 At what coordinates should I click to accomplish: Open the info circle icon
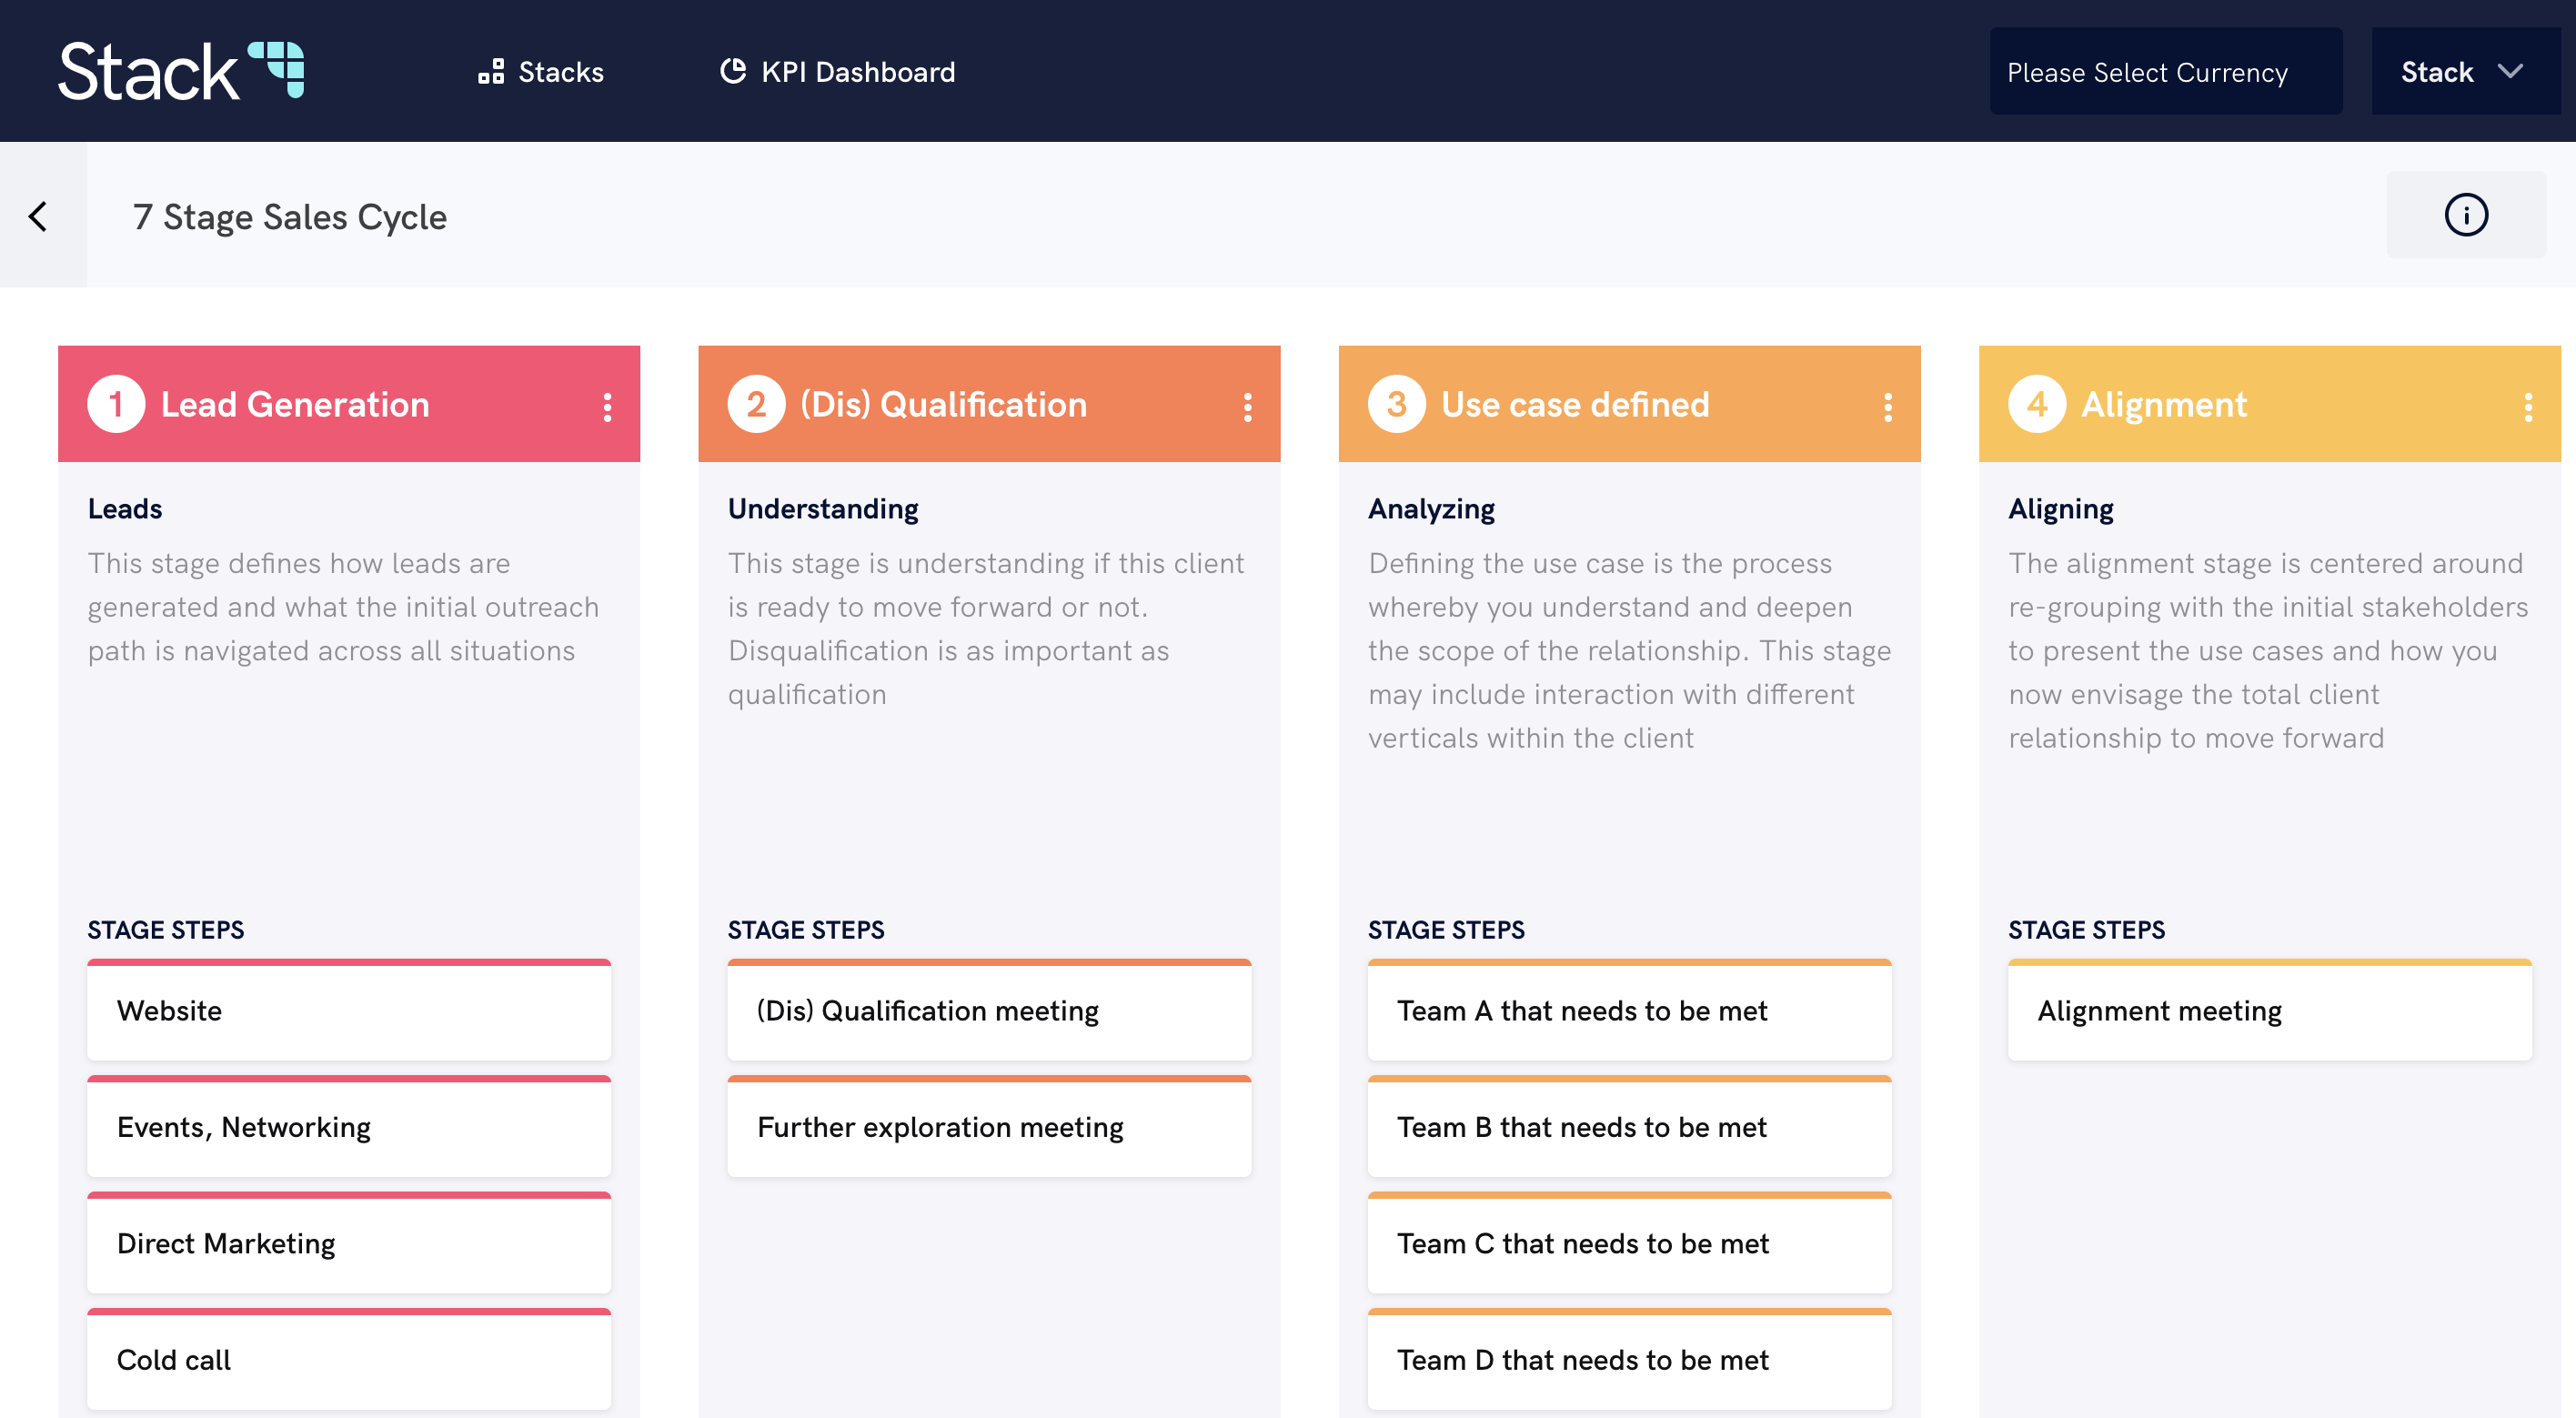coord(2465,215)
